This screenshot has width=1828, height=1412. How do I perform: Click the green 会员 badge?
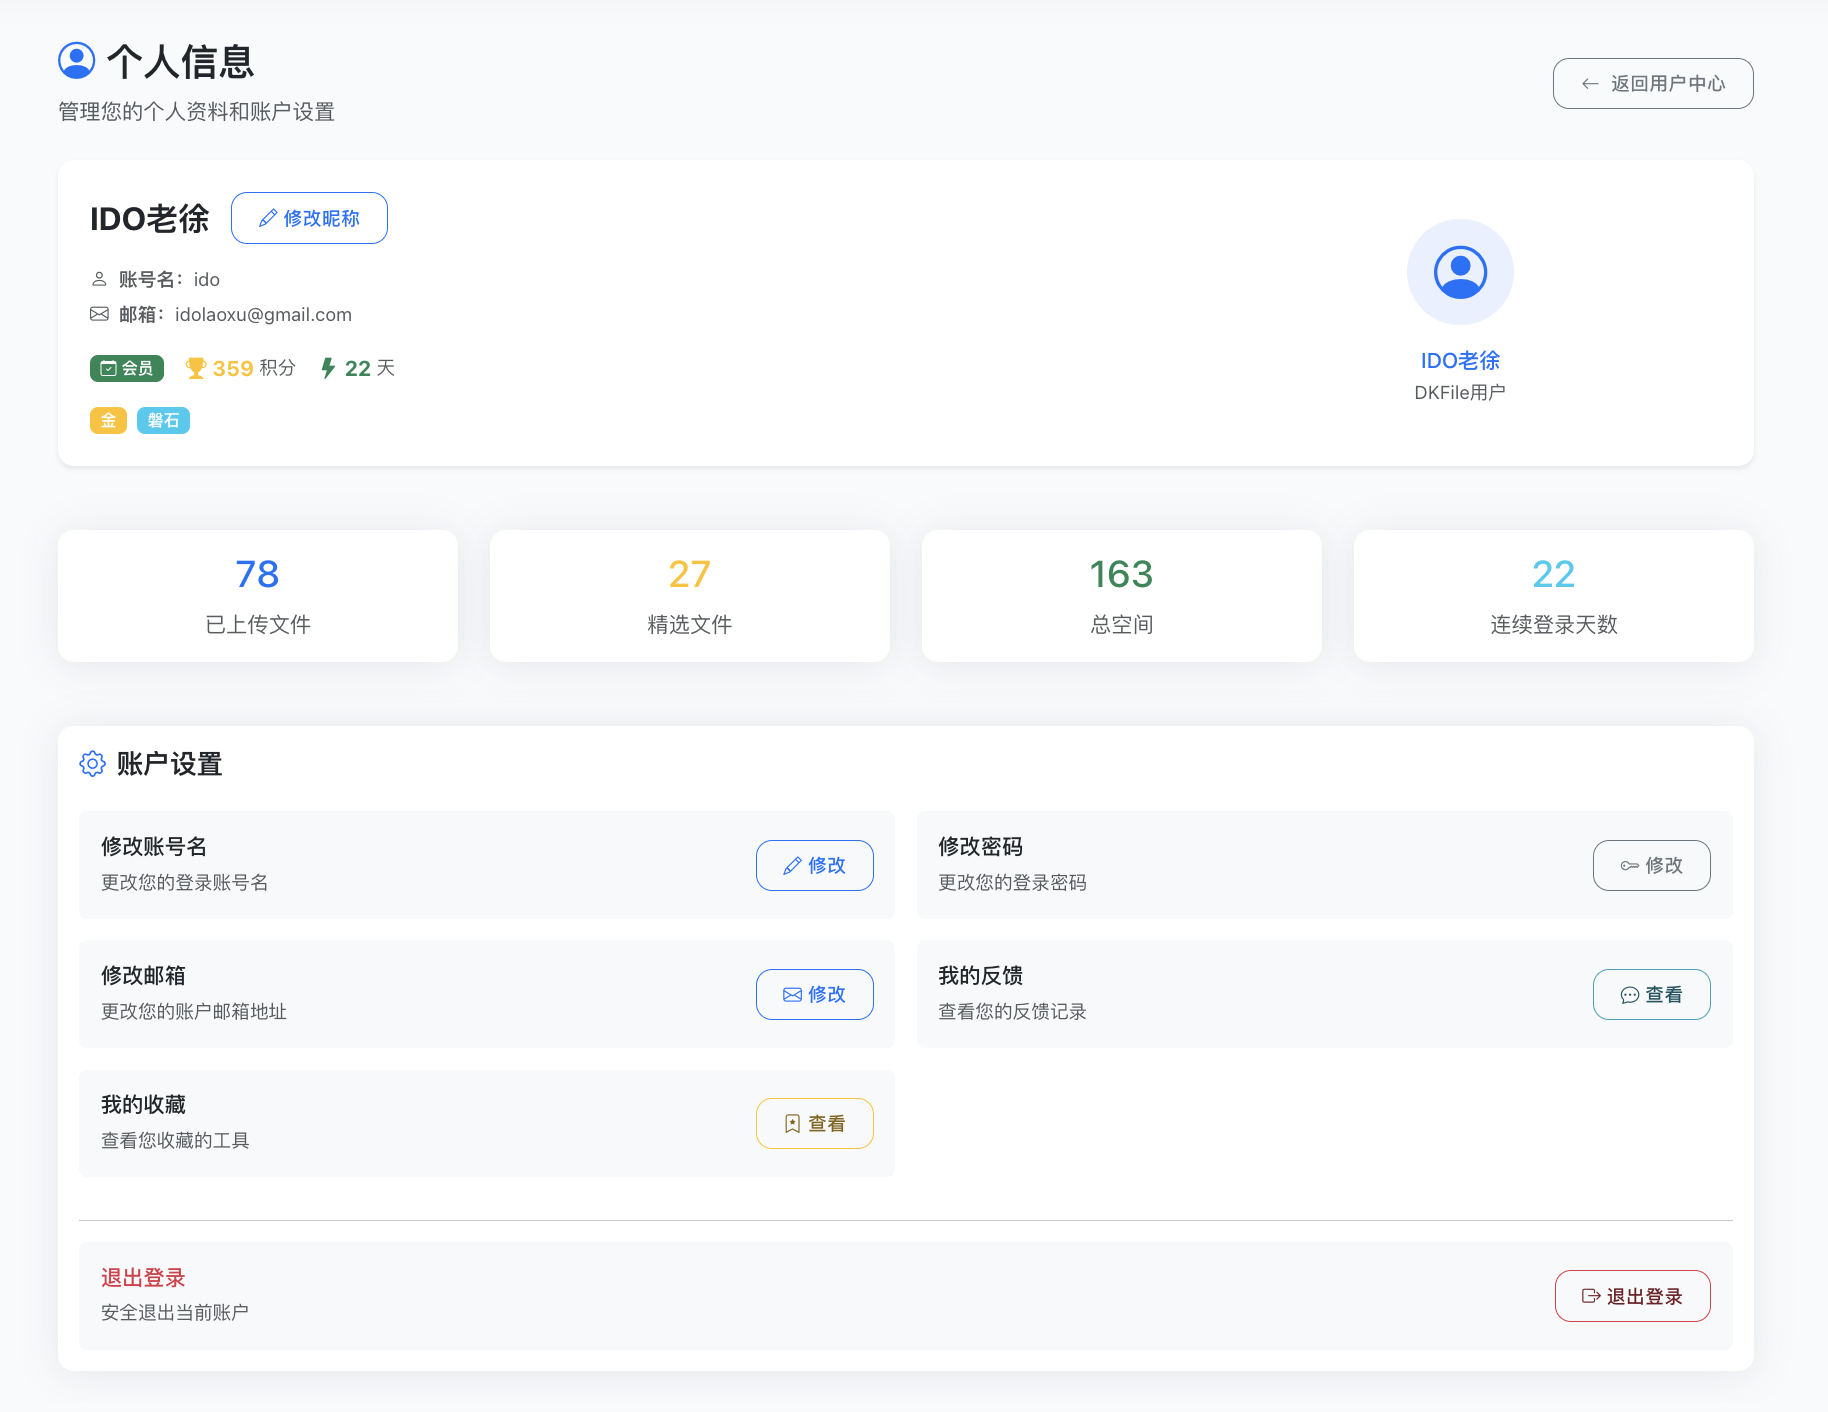pyautogui.click(x=127, y=368)
